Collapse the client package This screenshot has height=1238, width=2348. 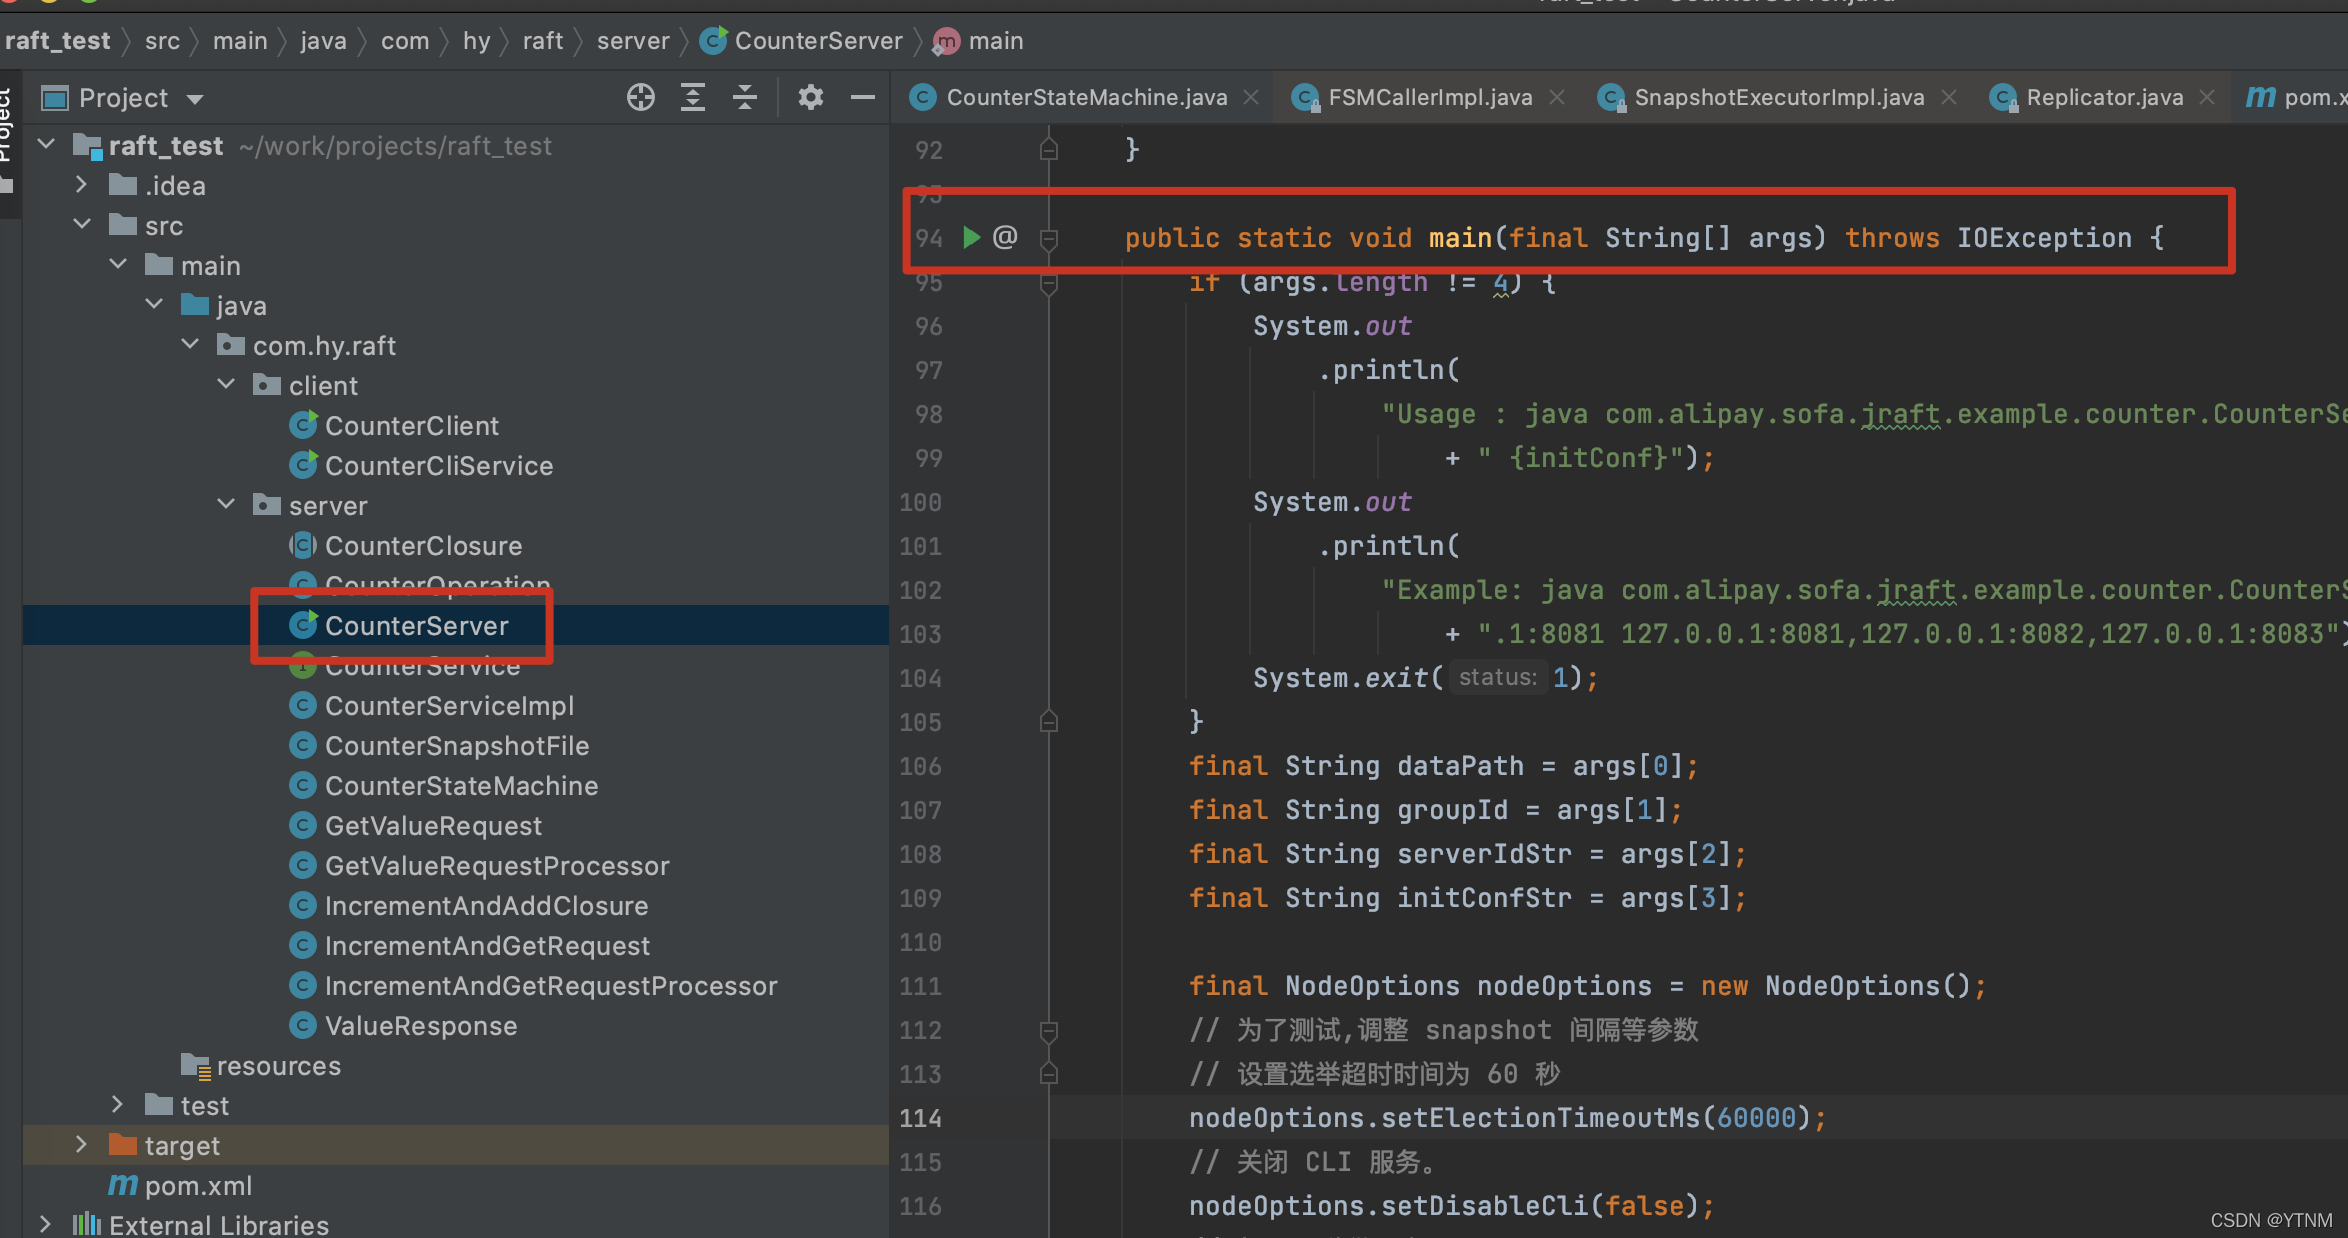(227, 385)
